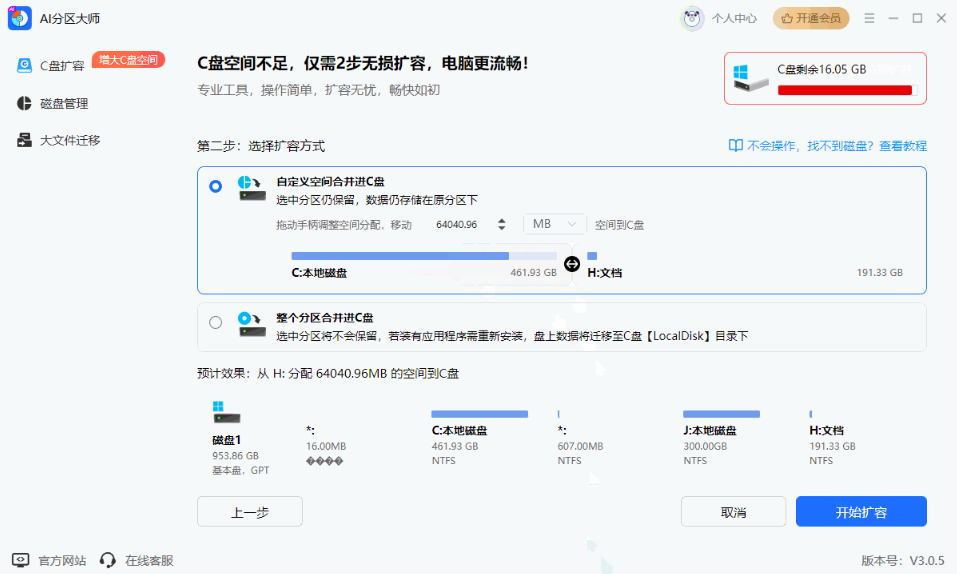The width and height of the screenshot is (957, 574).
Task: Expand the MB unit dropdown
Action: [555, 224]
